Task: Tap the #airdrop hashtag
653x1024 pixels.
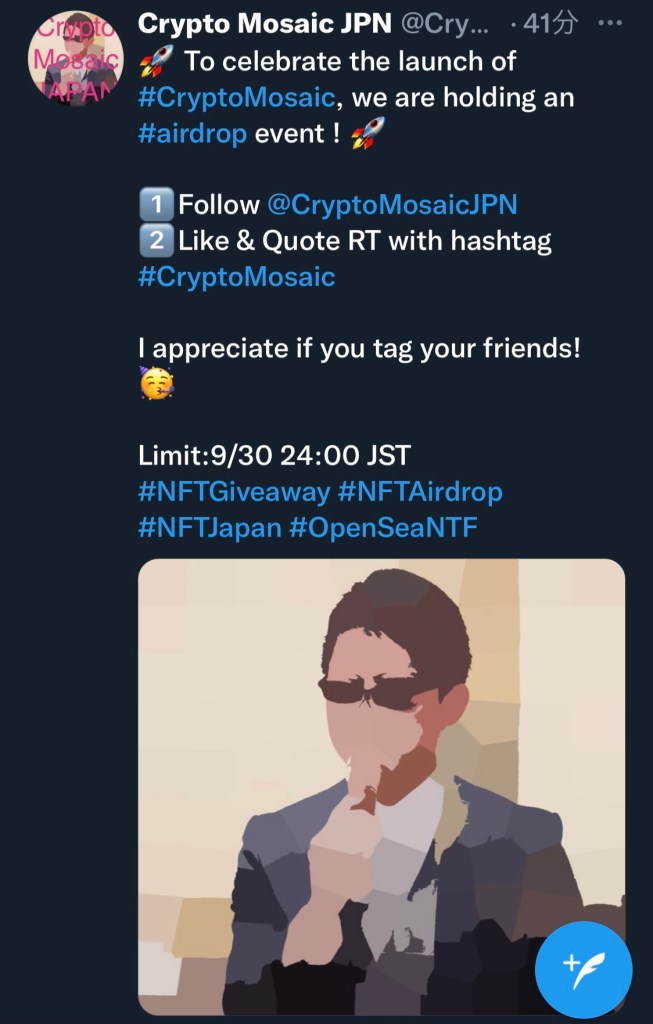Action: point(192,133)
